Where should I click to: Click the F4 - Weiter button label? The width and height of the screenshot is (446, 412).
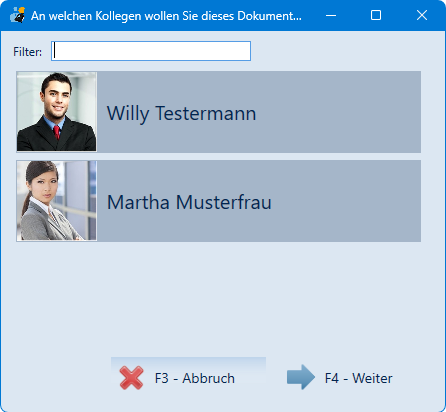click(x=358, y=378)
